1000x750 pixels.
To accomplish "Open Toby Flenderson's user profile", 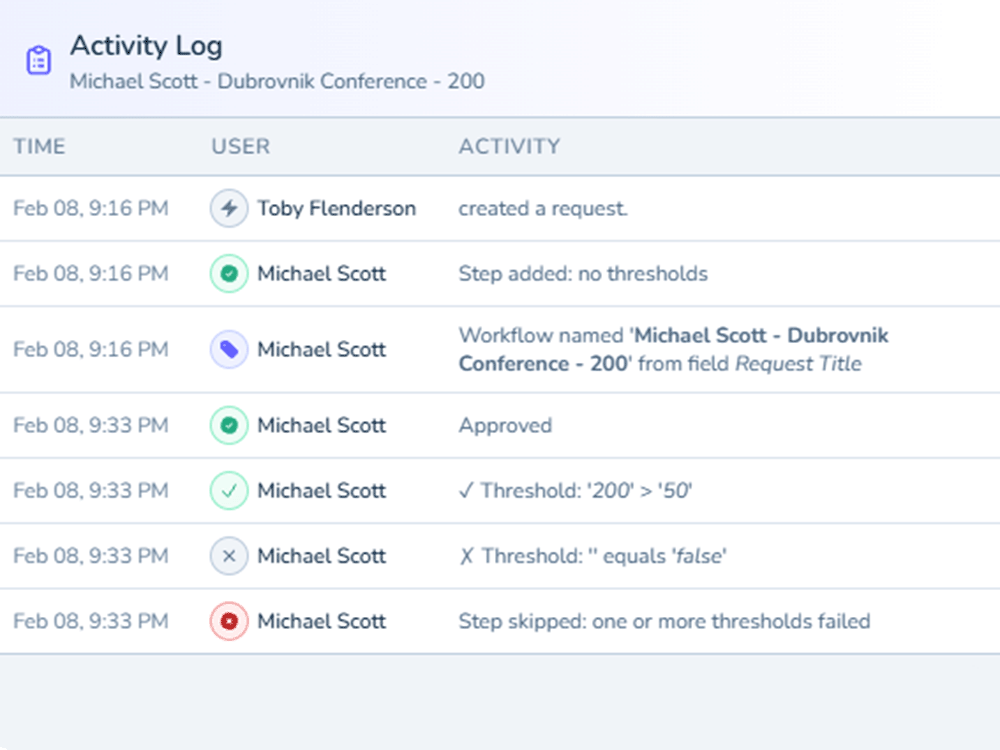I will point(337,208).
